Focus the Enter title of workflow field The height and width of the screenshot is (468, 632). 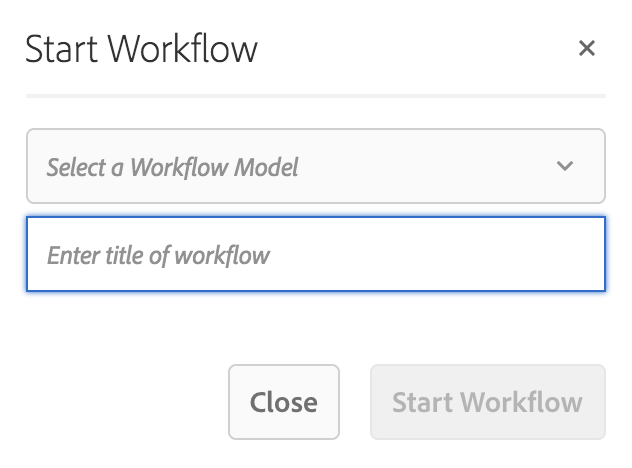point(315,255)
